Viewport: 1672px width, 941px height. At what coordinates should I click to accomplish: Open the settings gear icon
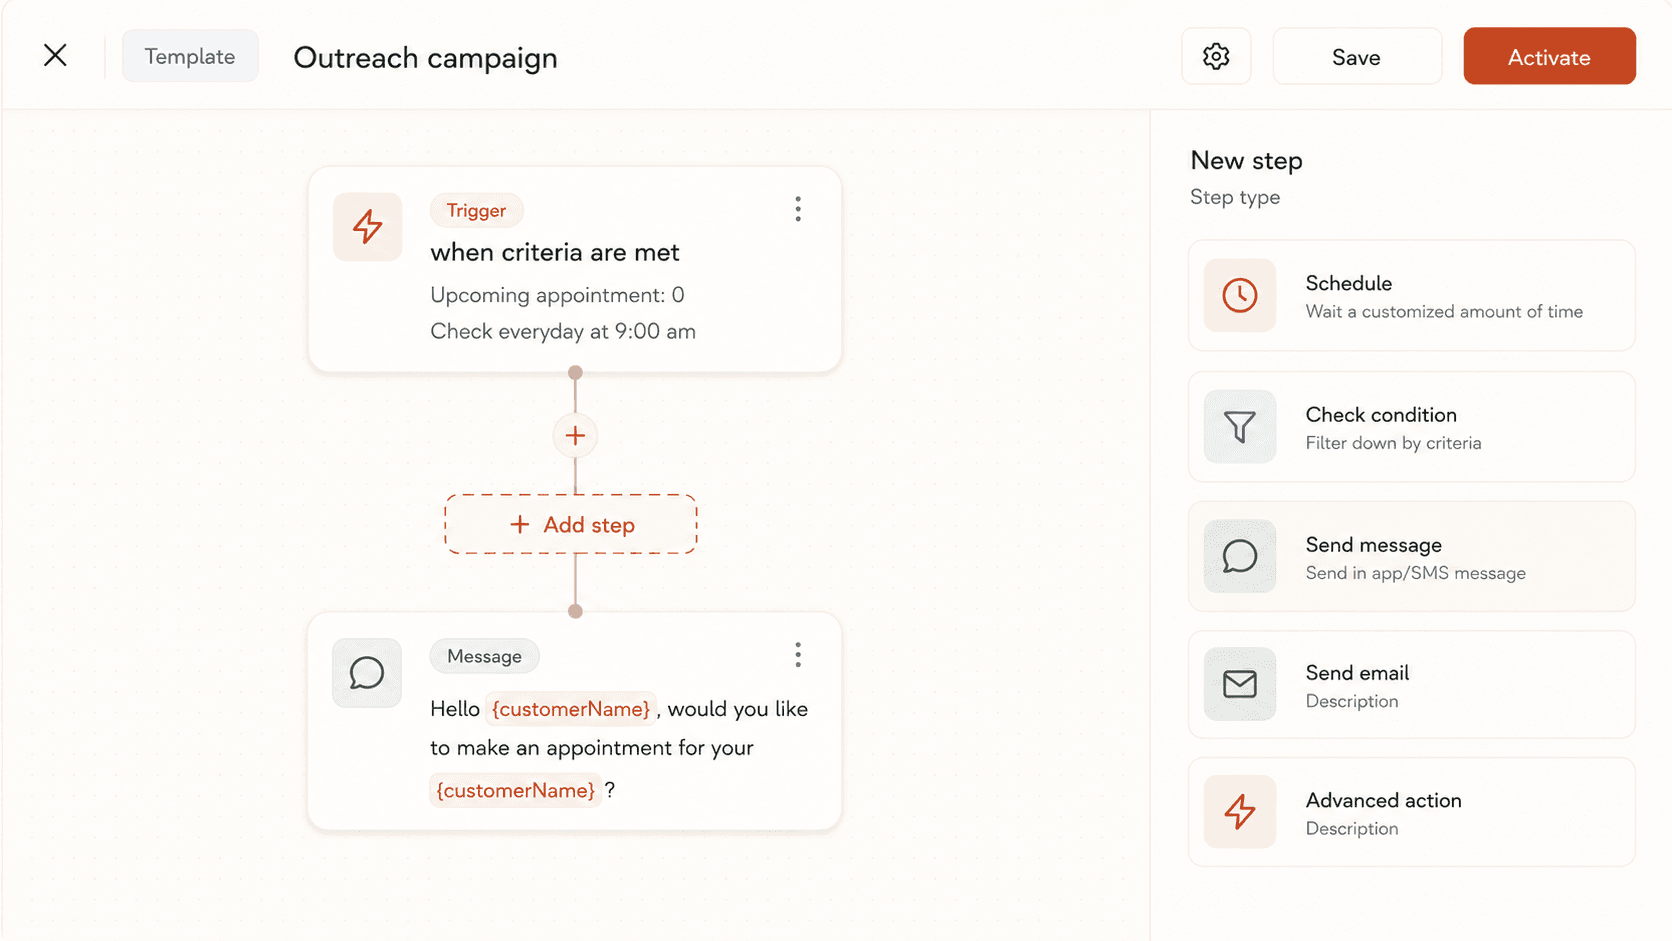1216,57
